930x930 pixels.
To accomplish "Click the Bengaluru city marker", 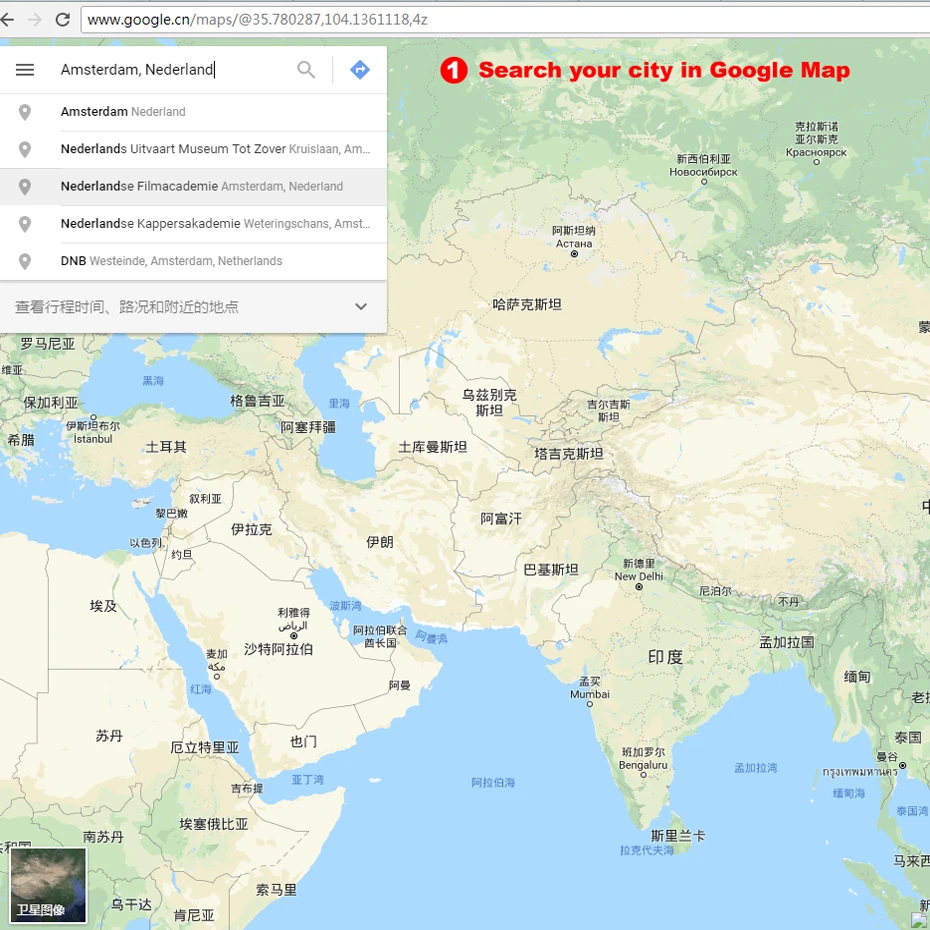I will [x=644, y=775].
